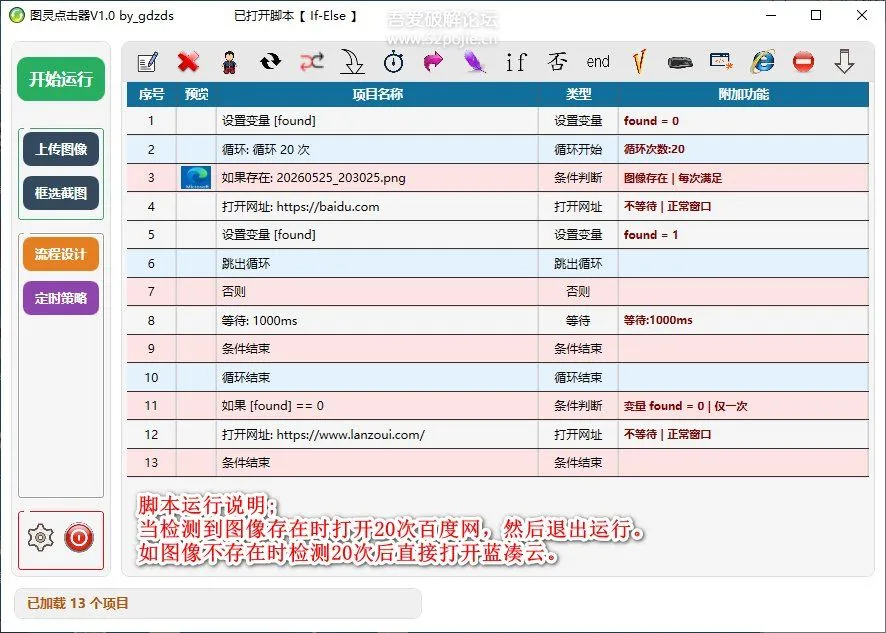Click the 'if' condition icon
The image size is (886, 633).
(x=516, y=62)
